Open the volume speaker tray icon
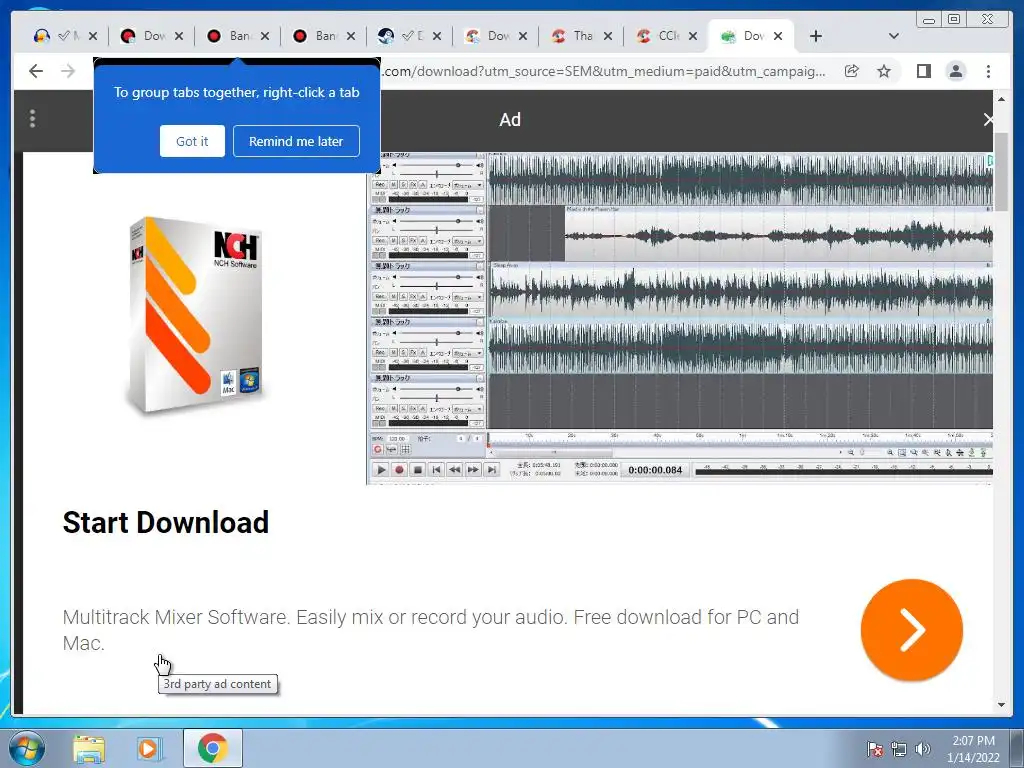 [x=923, y=749]
